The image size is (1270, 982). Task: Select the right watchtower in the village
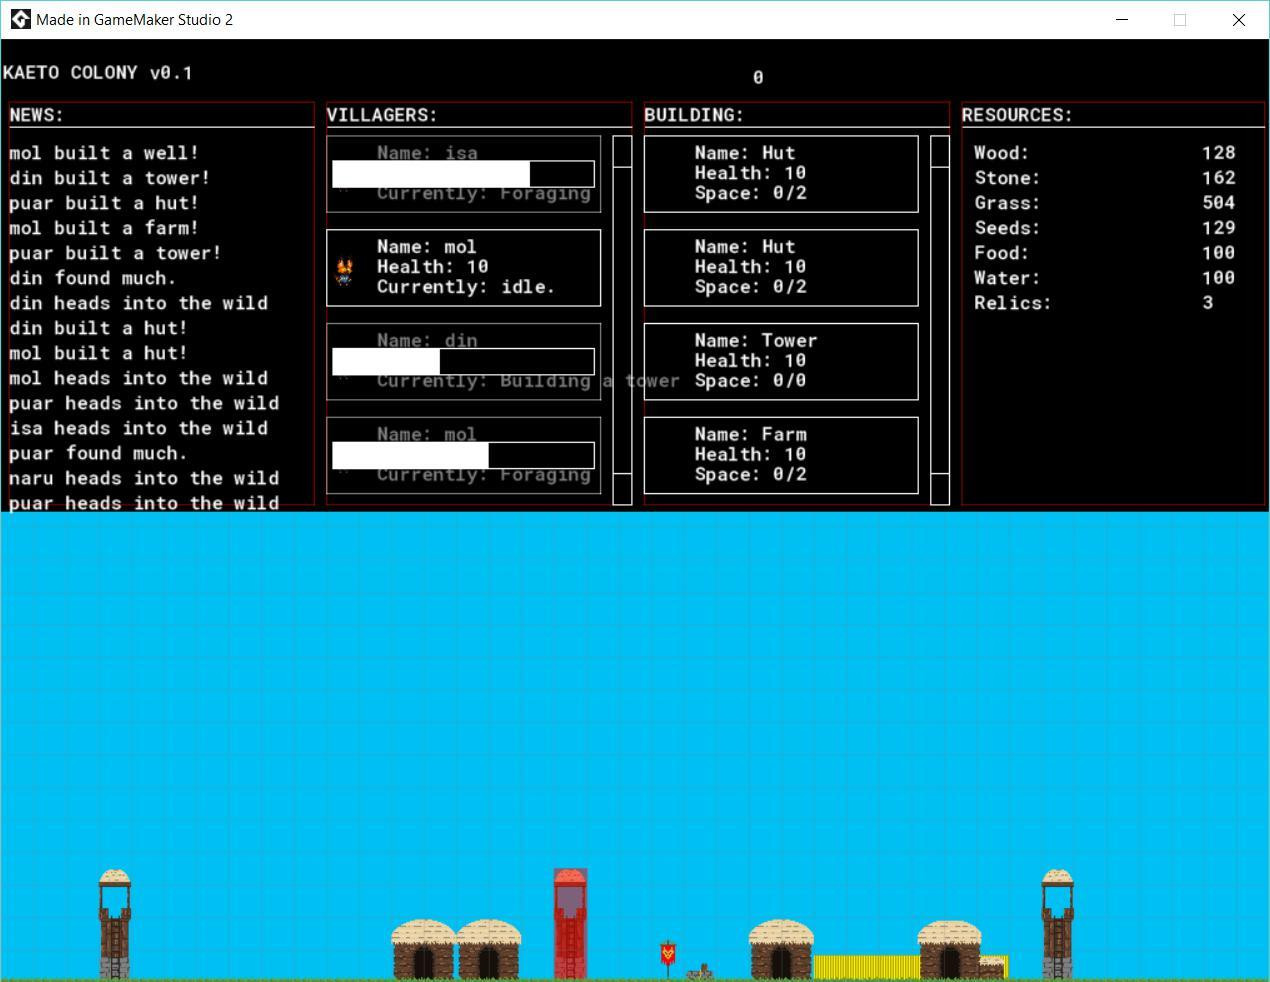(1057, 924)
